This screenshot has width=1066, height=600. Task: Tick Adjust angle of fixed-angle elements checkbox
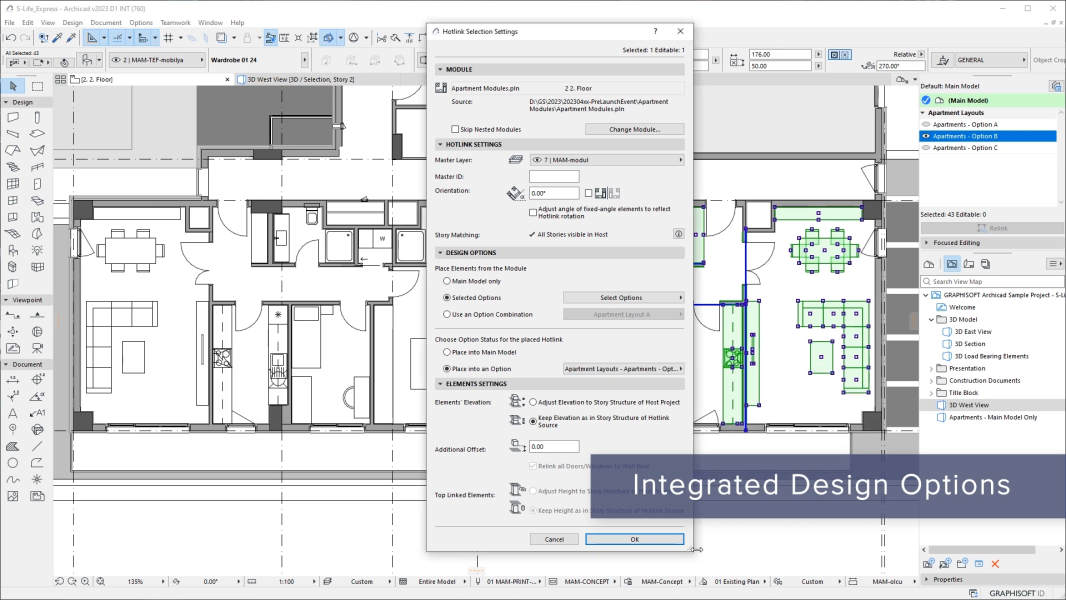pyautogui.click(x=533, y=213)
